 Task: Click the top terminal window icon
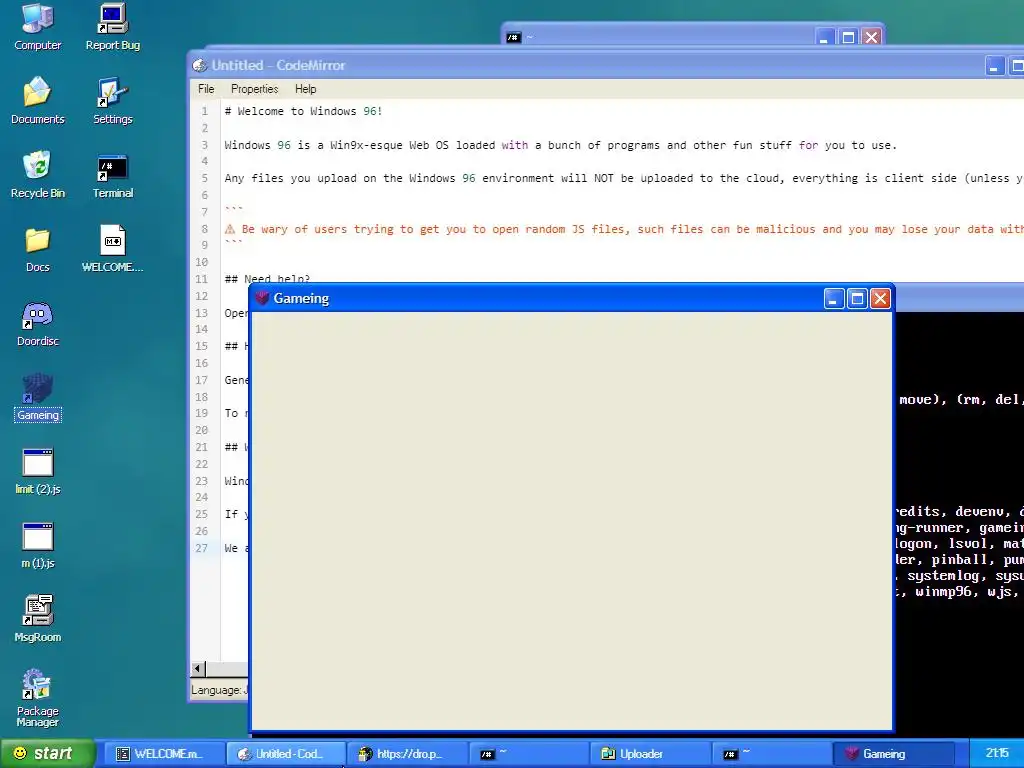[514, 38]
